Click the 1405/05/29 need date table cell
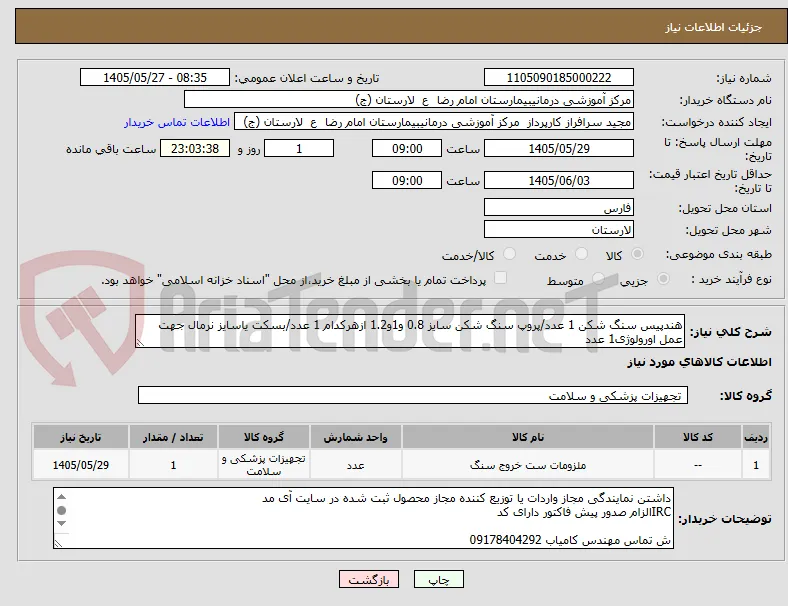This screenshot has height=606, width=788. point(80,465)
